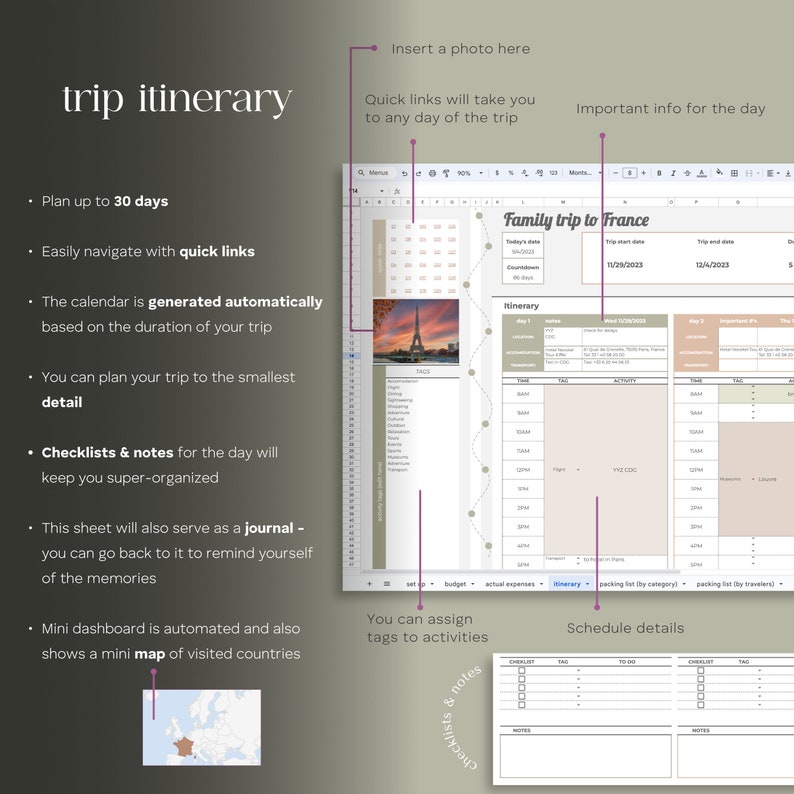Viewport: 794px width, 794px height.
Task: Click the font size field showing 8
Action: [x=629, y=173]
